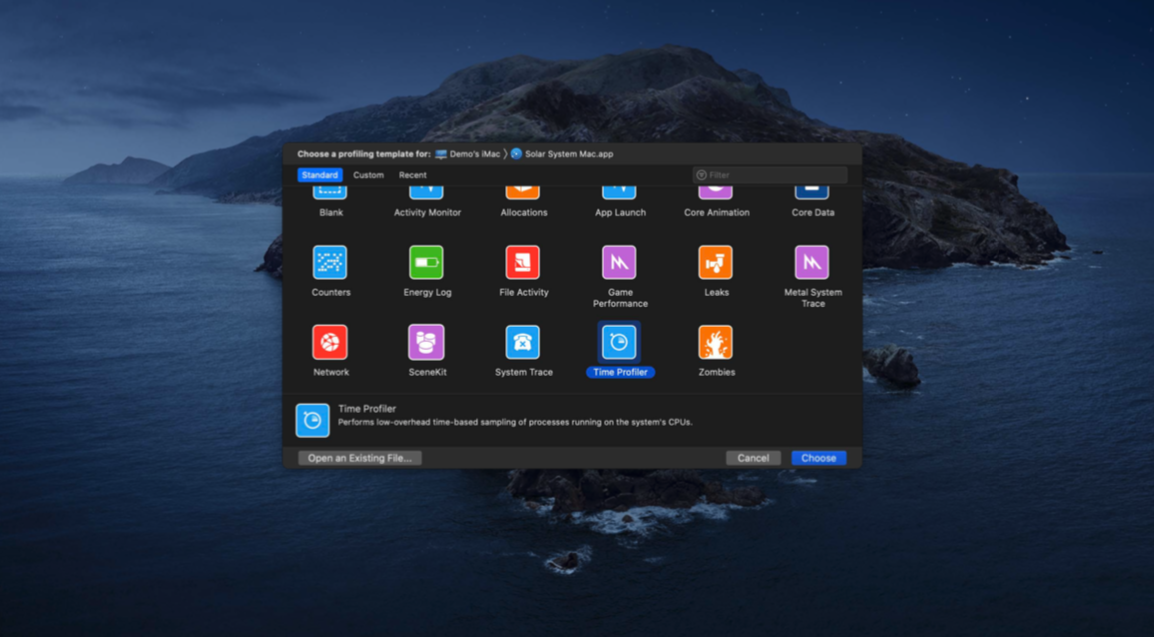
Task: Click the Leaks label text
Action: [x=717, y=292]
